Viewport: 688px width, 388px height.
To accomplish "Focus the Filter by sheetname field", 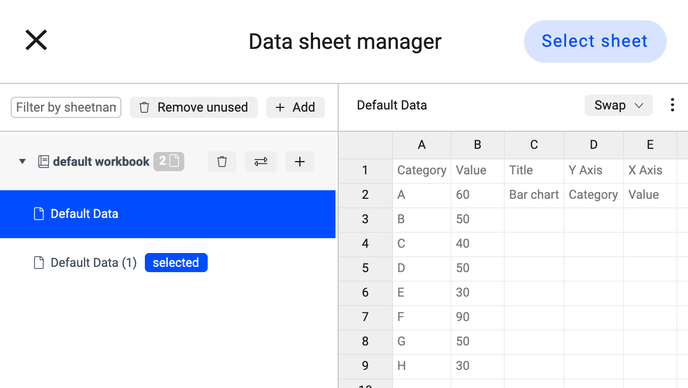I will point(66,107).
